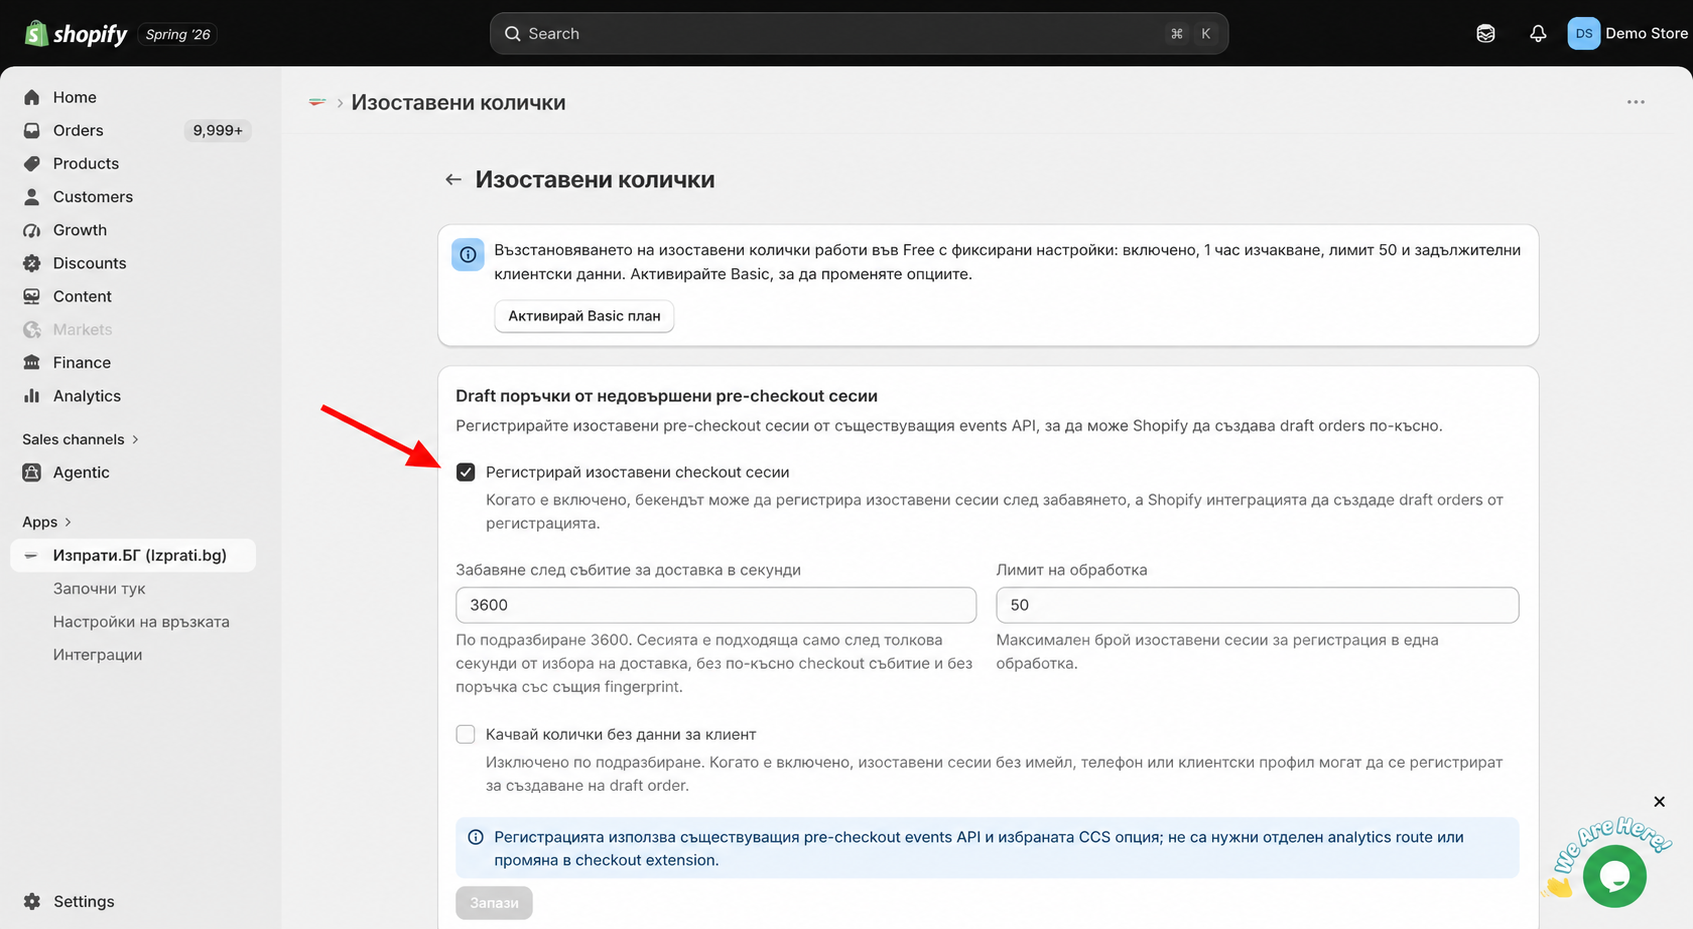Click the delay seconds field showing 3600

click(x=716, y=605)
